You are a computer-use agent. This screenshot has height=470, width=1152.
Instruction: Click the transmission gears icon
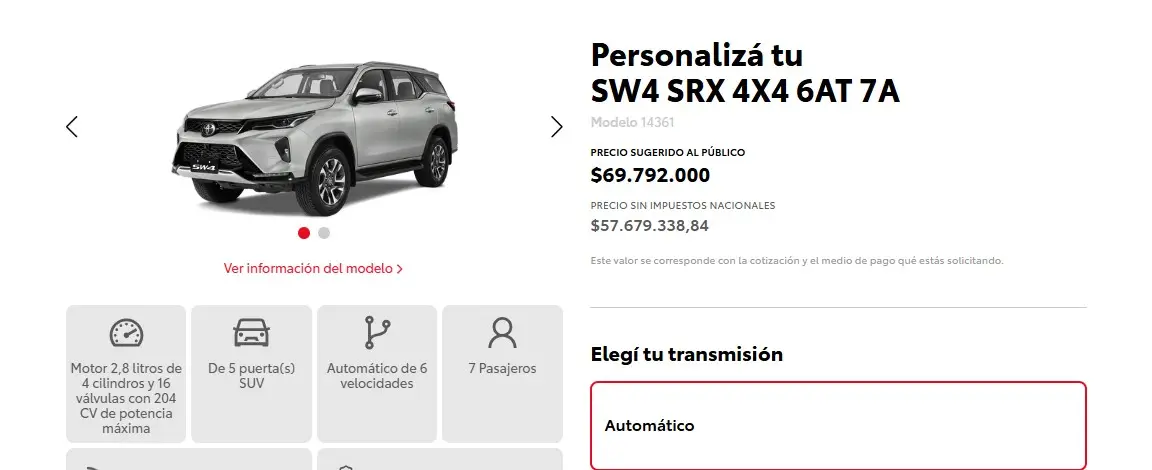[377, 333]
